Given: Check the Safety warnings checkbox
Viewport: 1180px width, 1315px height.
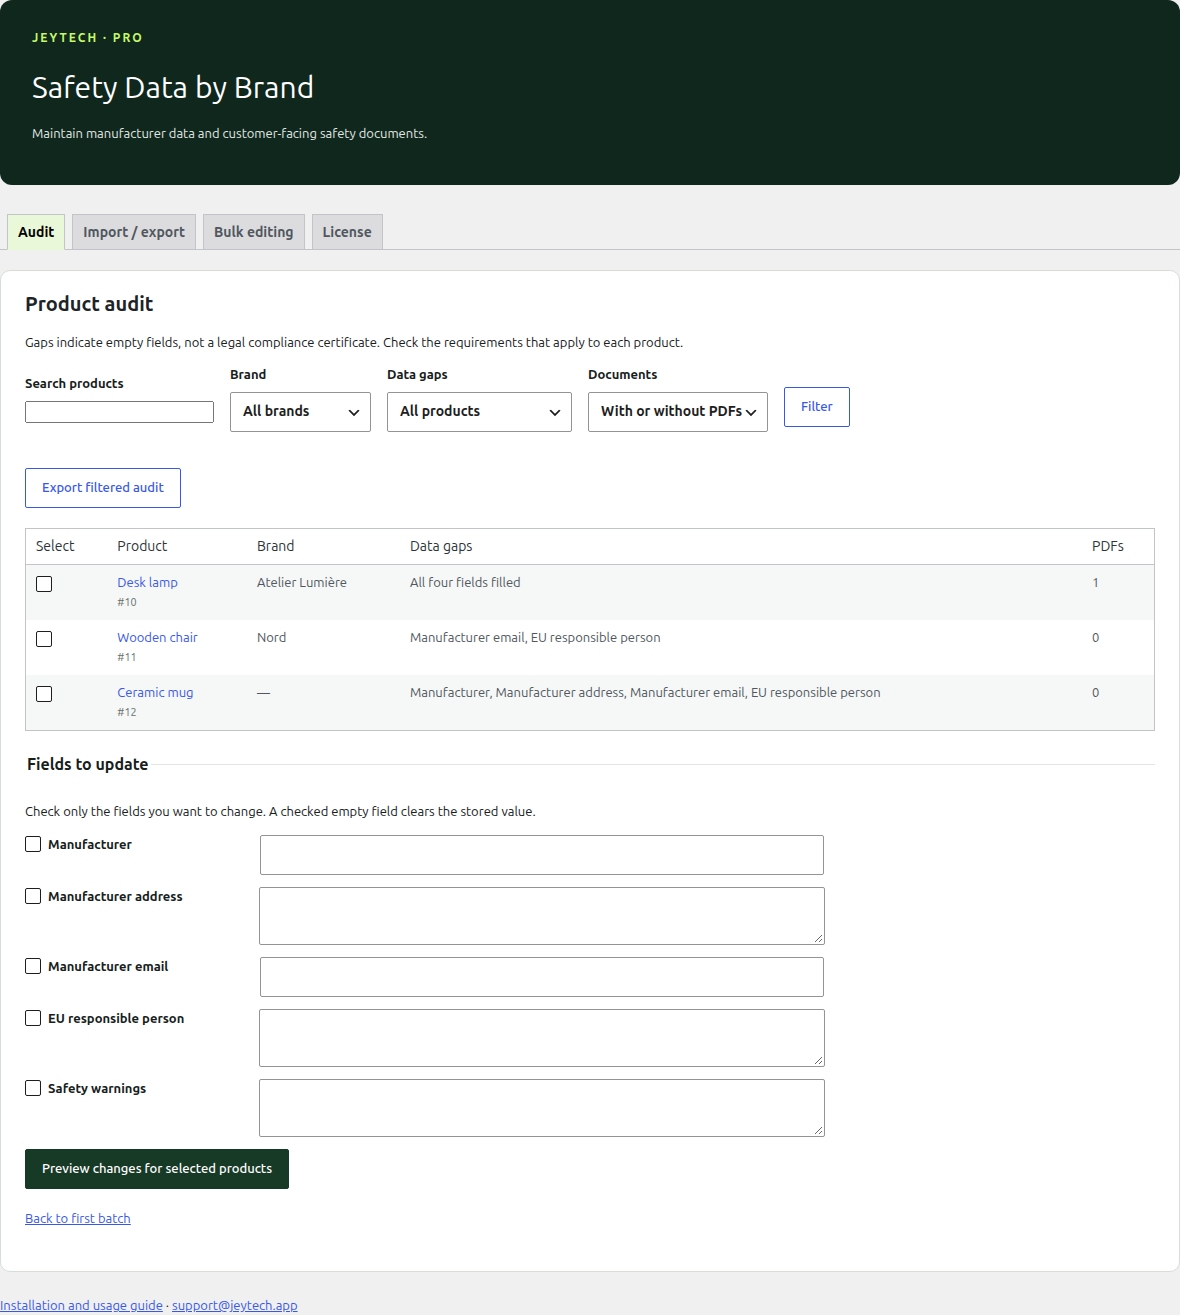Looking at the screenshot, I should [x=33, y=1088].
